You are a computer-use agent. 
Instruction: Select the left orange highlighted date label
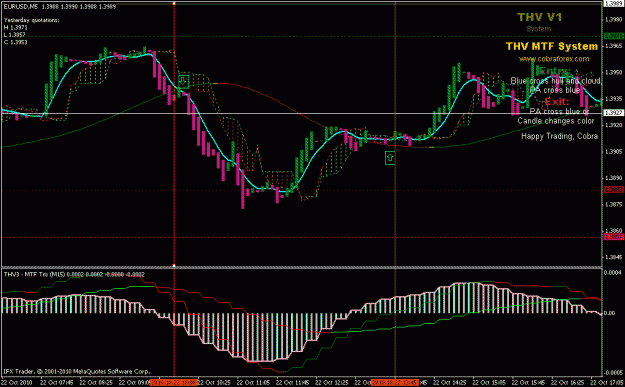[x=174, y=383]
